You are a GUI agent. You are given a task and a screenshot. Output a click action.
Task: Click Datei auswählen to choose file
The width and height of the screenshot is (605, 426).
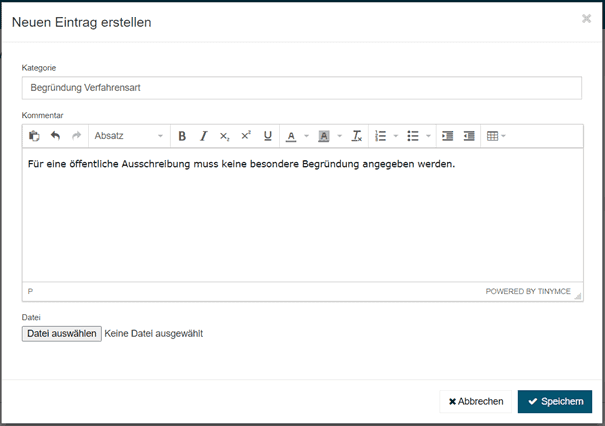tap(62, 334)
